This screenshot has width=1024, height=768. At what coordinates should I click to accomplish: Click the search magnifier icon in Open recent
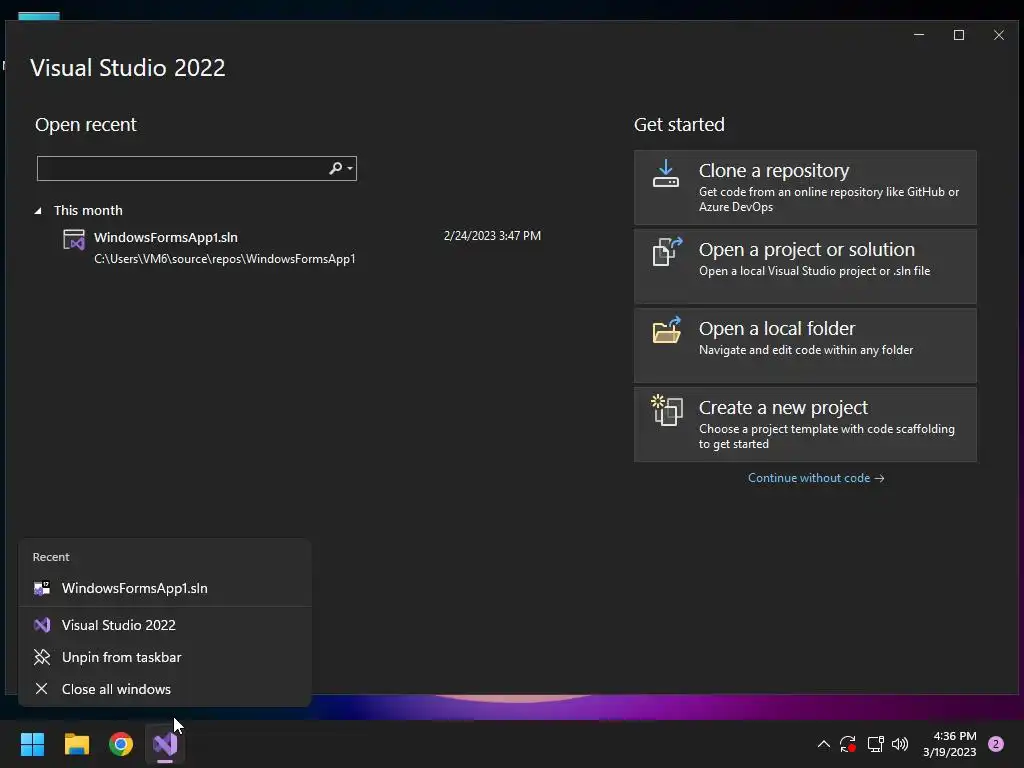point(335,168)
